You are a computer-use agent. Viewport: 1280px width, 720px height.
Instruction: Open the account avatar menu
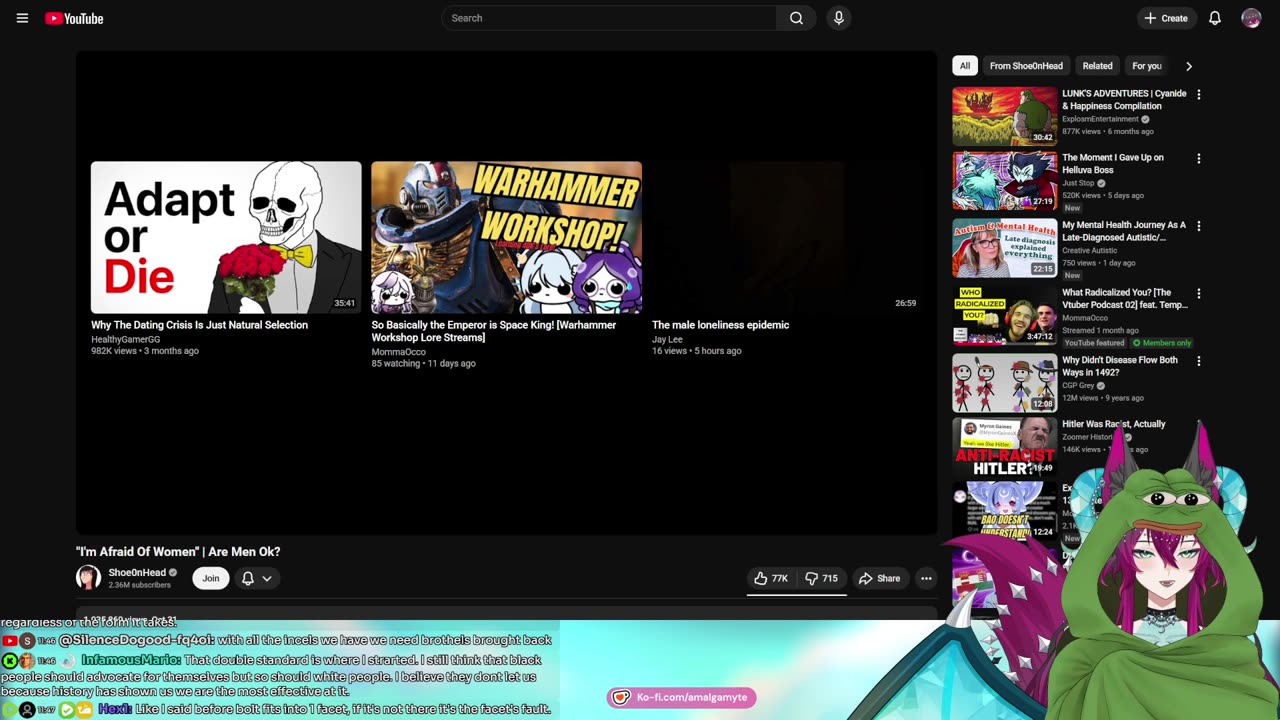pos(1251,18)
